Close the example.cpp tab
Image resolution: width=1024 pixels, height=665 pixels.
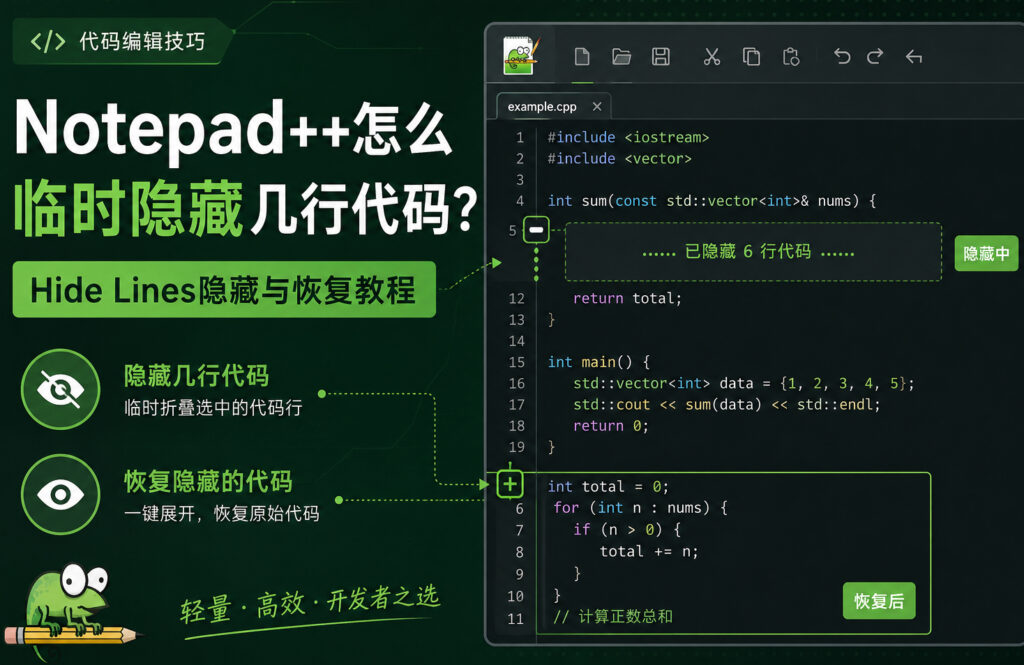597,106
